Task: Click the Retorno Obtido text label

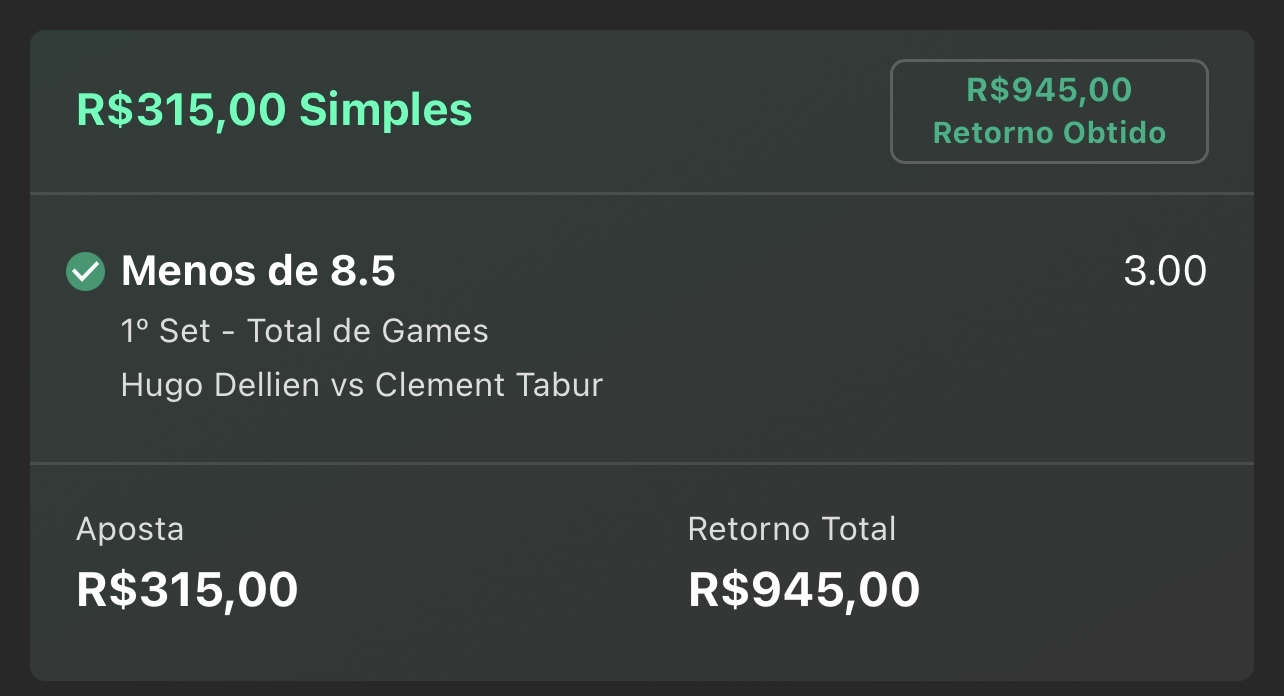Action: [x=1049, y=133]
